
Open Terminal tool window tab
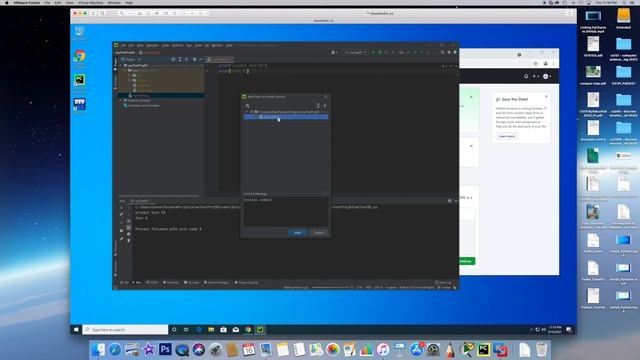[192, 282]
